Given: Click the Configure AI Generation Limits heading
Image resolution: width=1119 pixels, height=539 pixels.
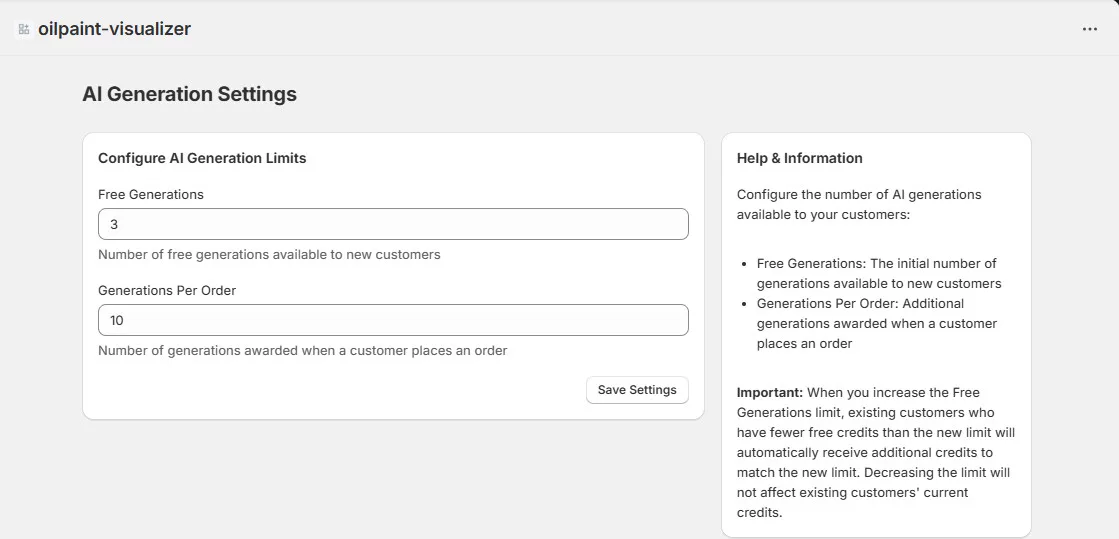Looking at the screenshot, I should [x=202, y=158].
